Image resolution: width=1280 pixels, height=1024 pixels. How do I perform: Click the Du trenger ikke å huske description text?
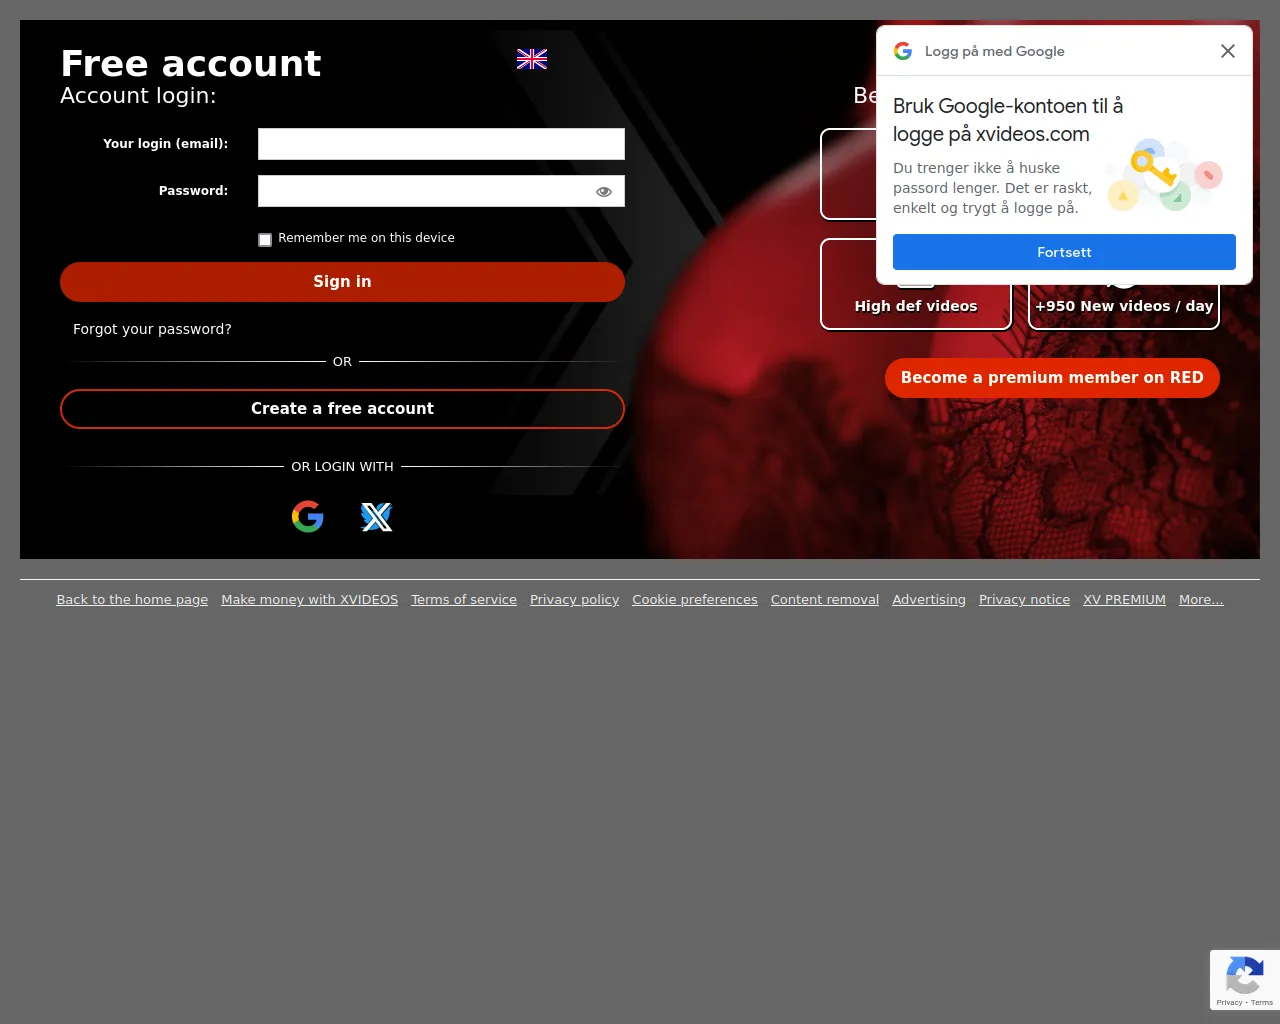pyautogui.click(x=992, y=188)
